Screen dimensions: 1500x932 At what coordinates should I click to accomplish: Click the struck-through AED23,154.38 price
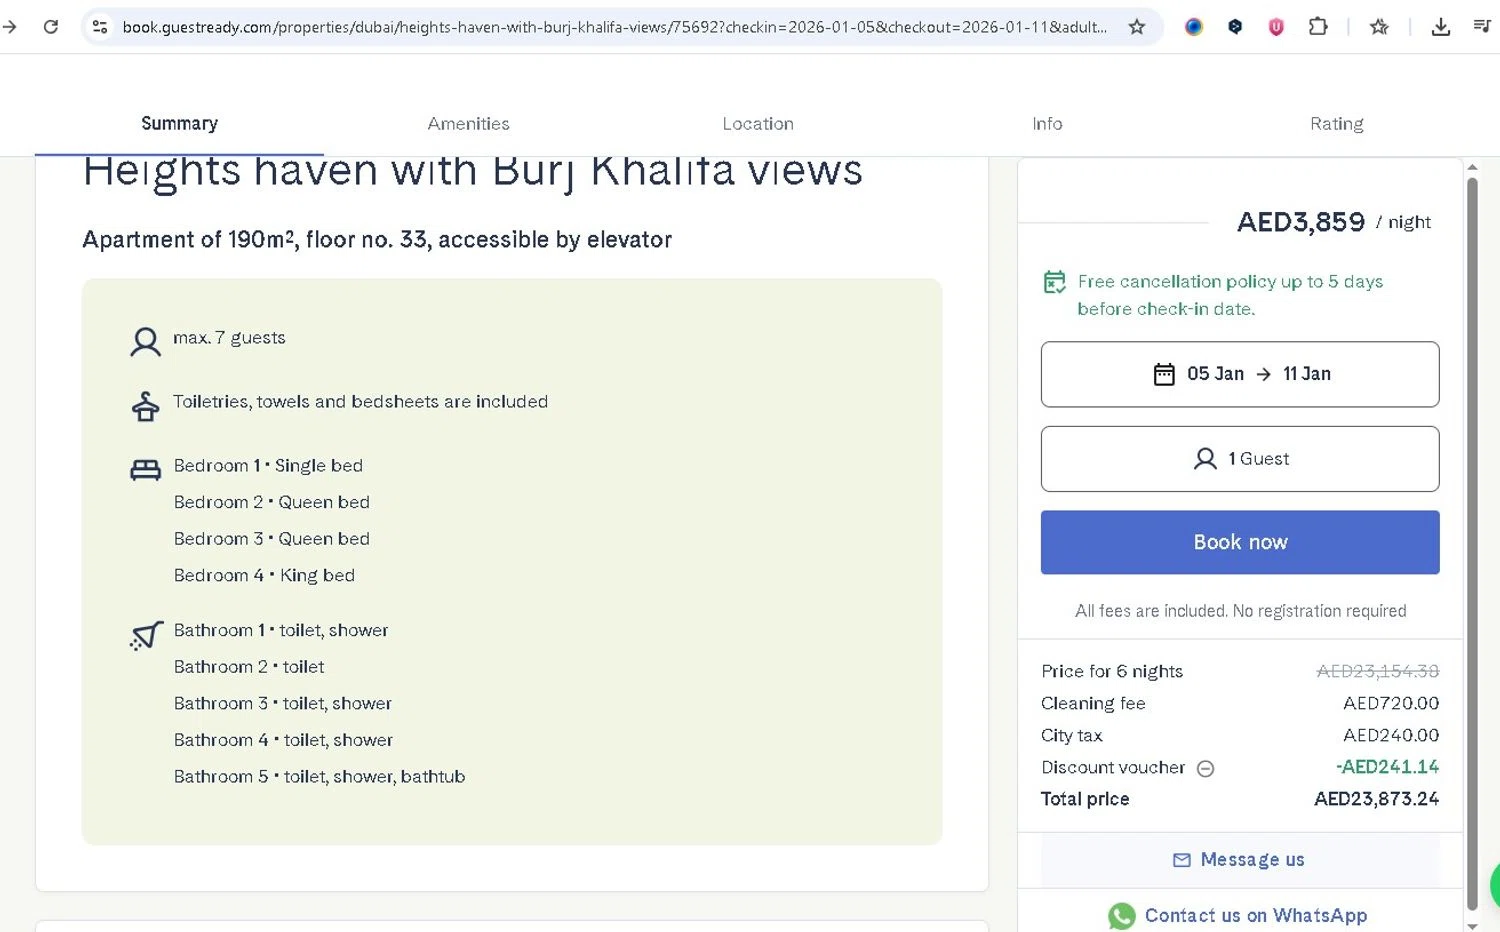[x=1378, y=671]
